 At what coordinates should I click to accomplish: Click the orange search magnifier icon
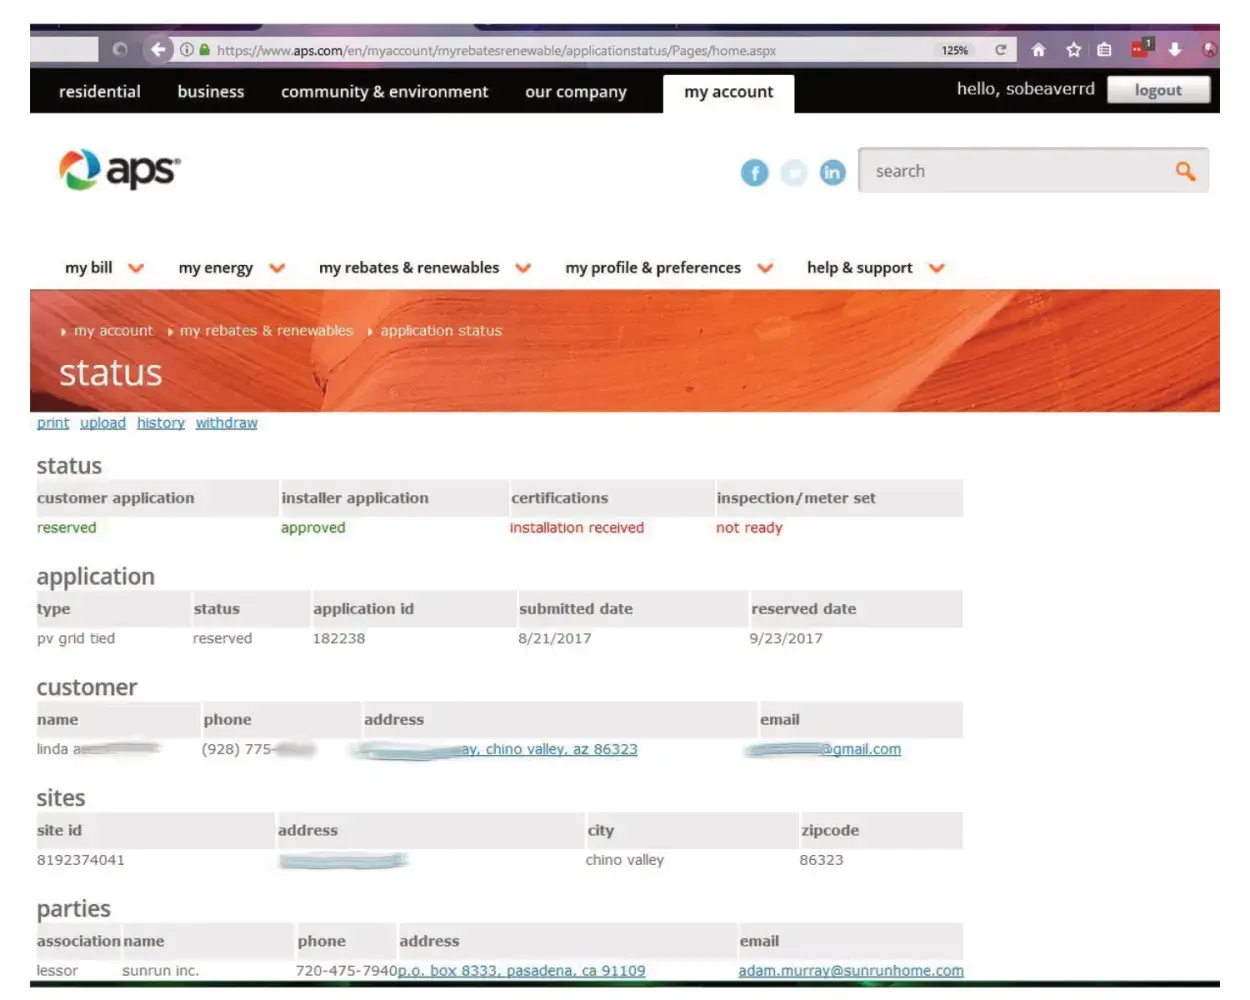click(1185, 171)
